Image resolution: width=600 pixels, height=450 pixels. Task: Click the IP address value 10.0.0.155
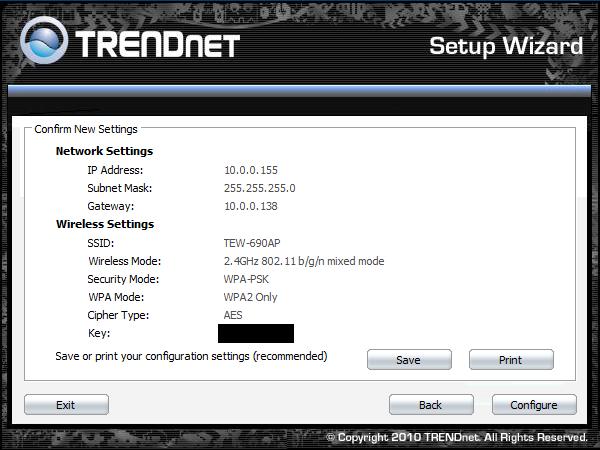(251, 170)
